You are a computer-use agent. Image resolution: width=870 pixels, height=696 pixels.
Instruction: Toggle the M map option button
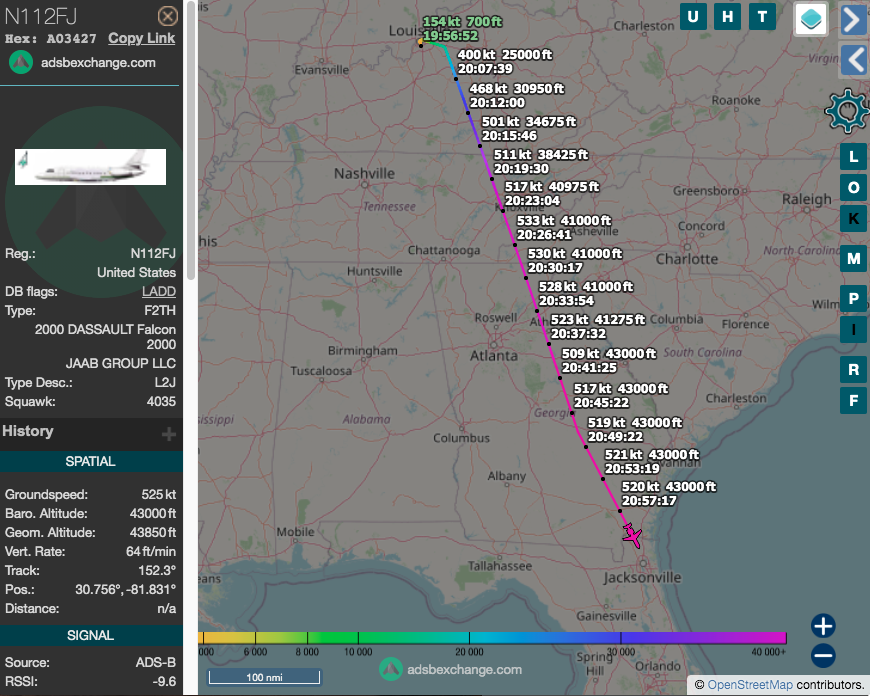tap(853, 259)
